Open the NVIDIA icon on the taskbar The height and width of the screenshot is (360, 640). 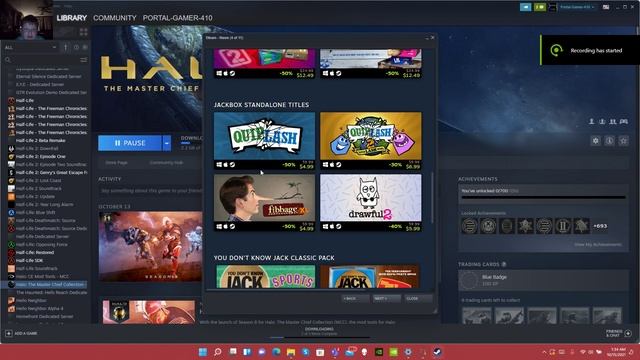(x=379, y=352)
